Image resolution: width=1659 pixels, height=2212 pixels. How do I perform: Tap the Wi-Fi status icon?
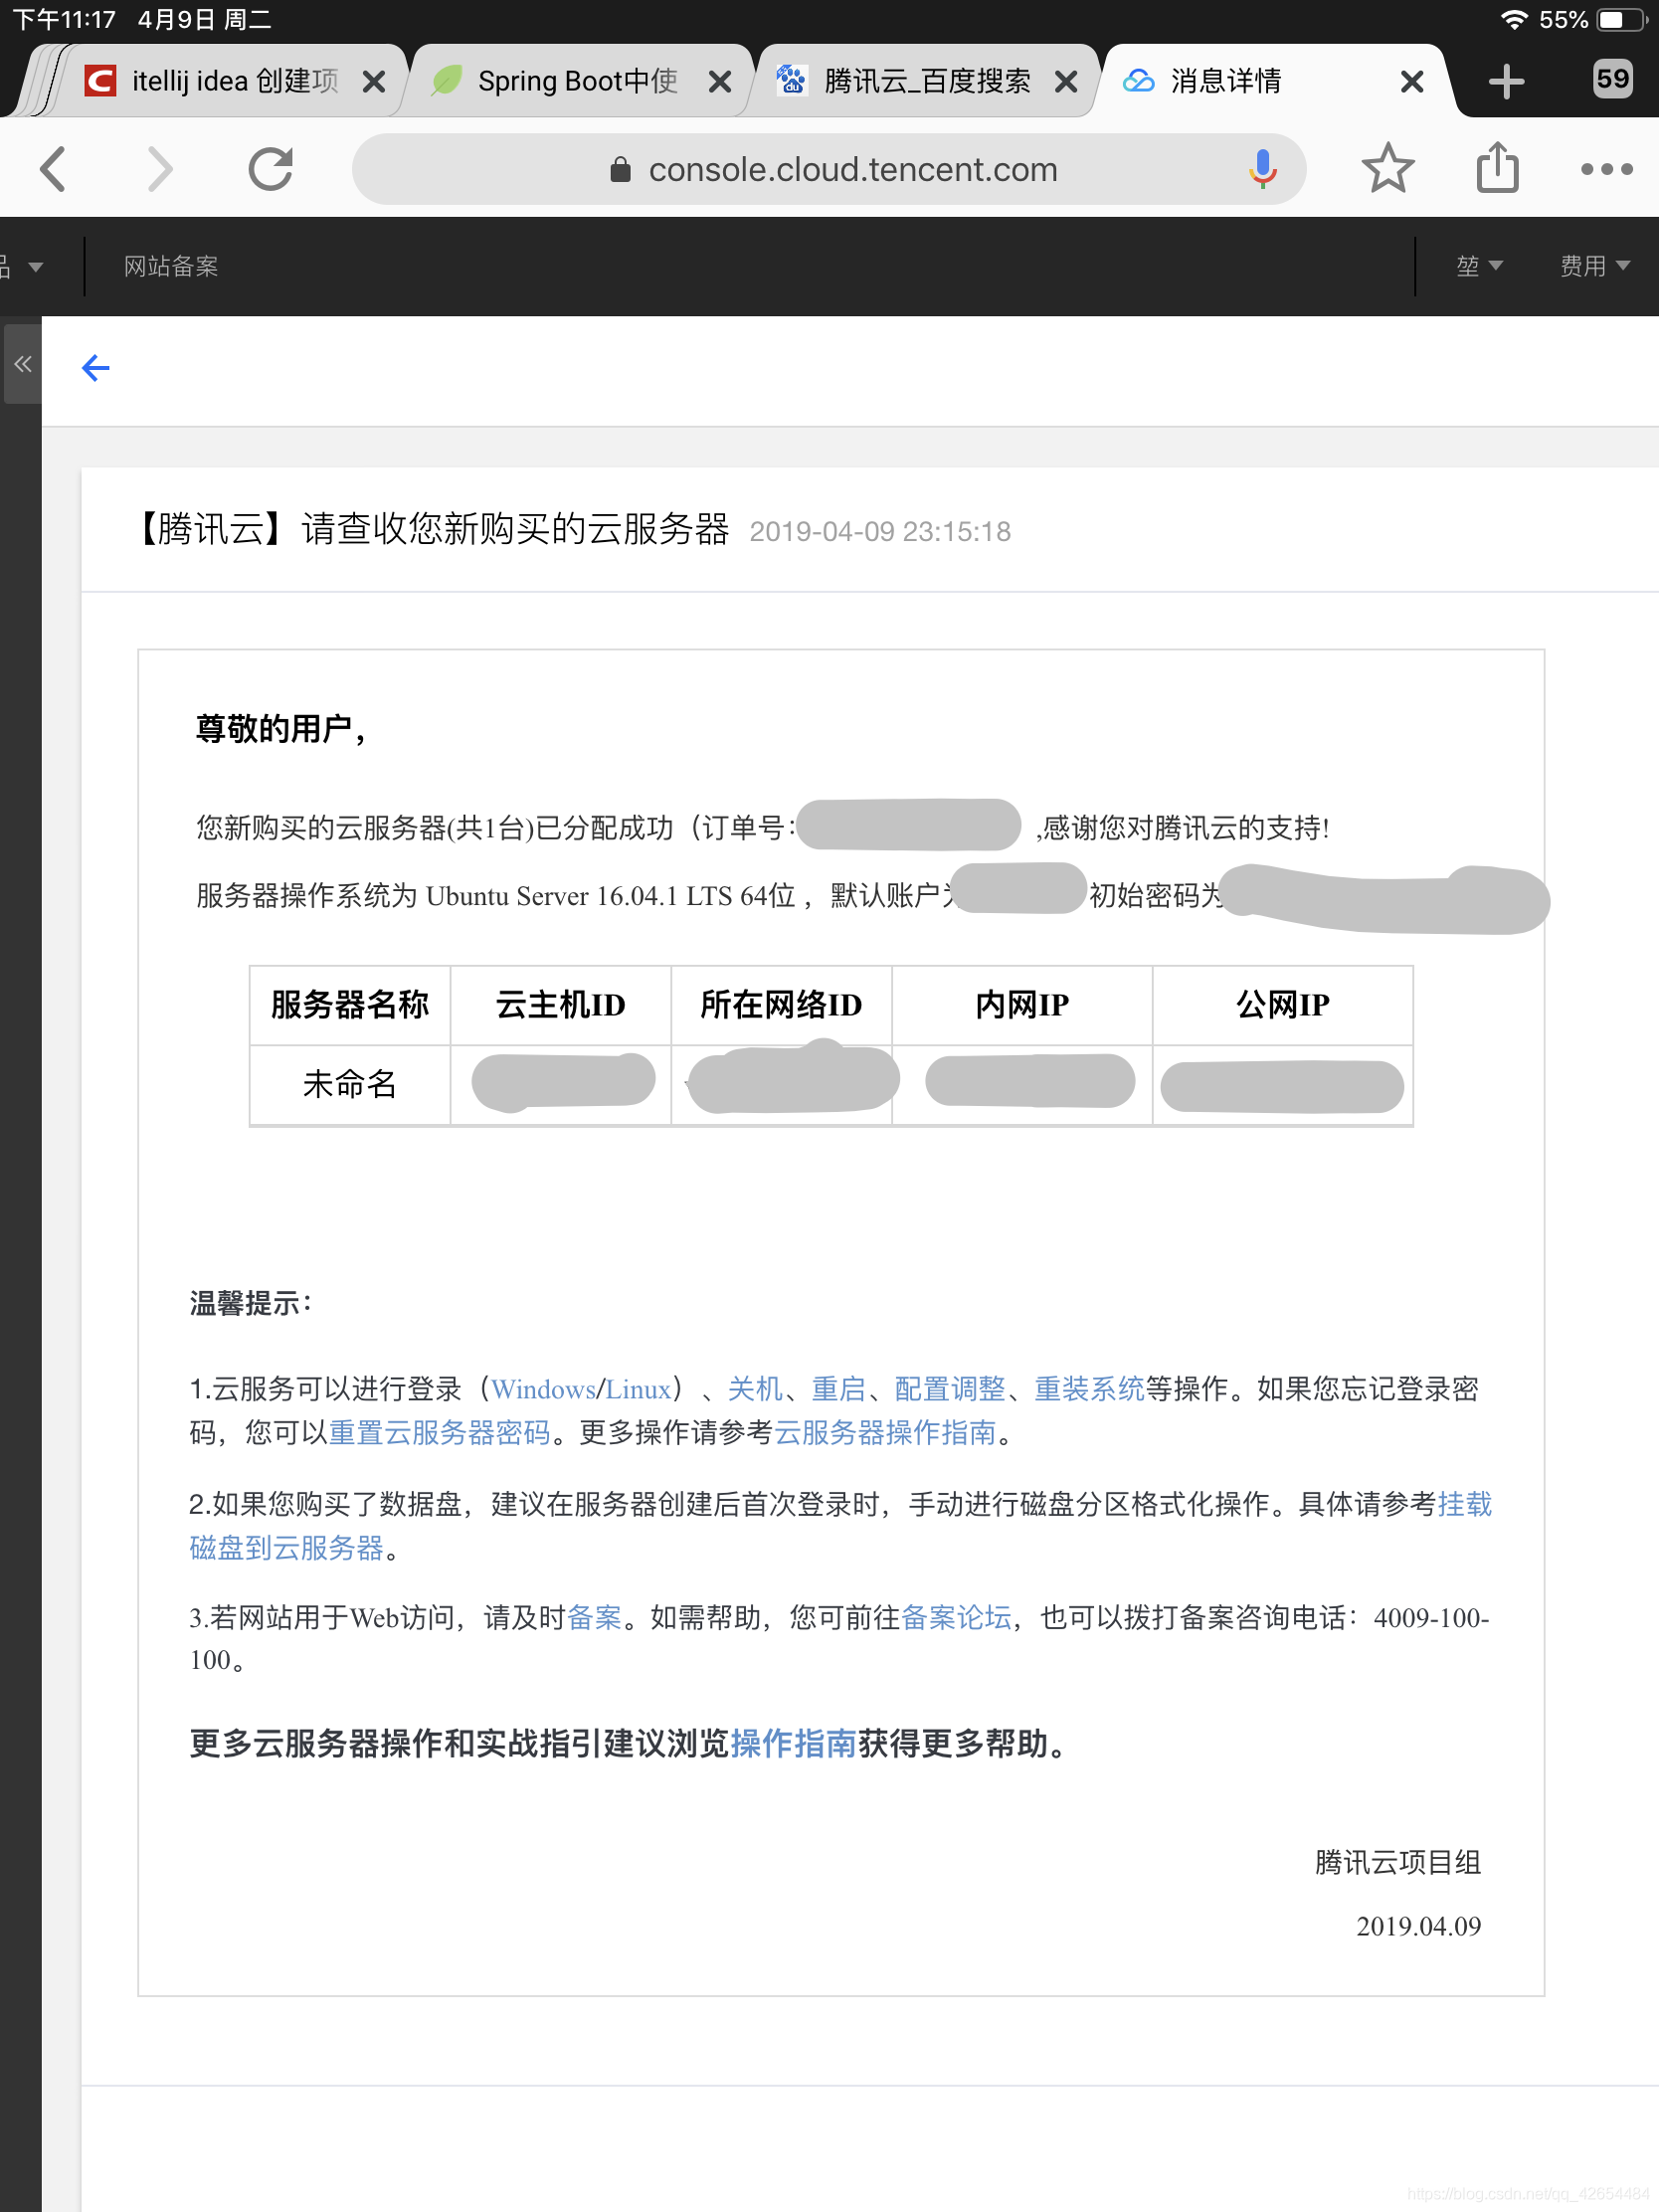[1514, 20]
